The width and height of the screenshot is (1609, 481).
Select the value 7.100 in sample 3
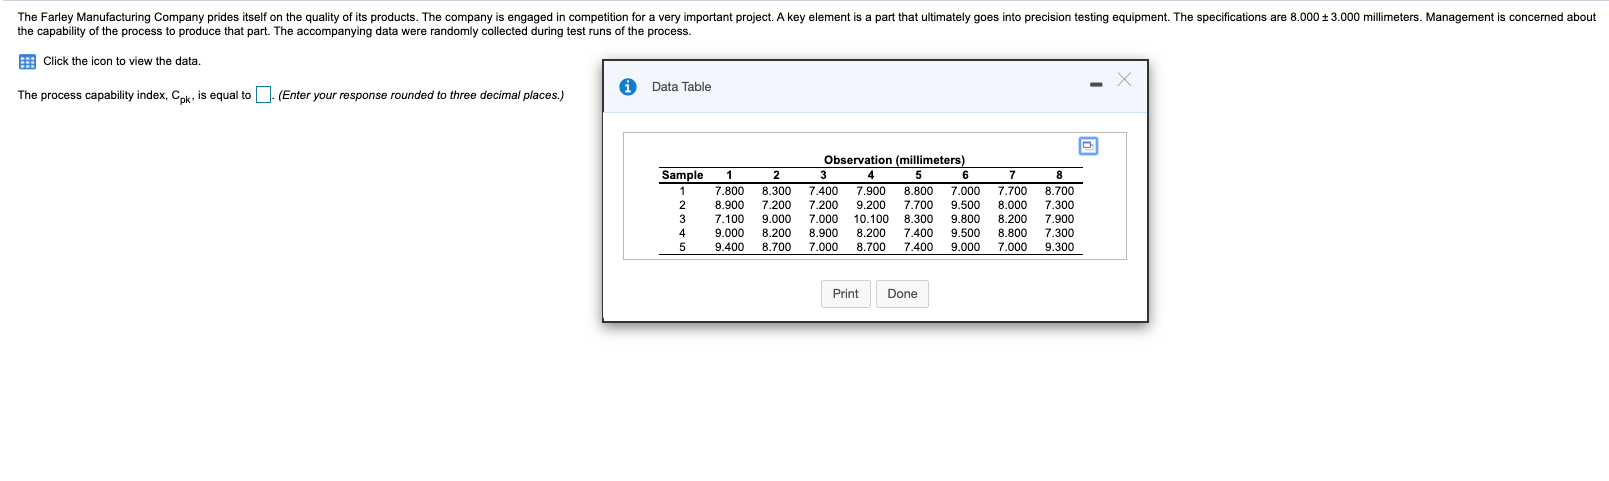pos(729,219)
